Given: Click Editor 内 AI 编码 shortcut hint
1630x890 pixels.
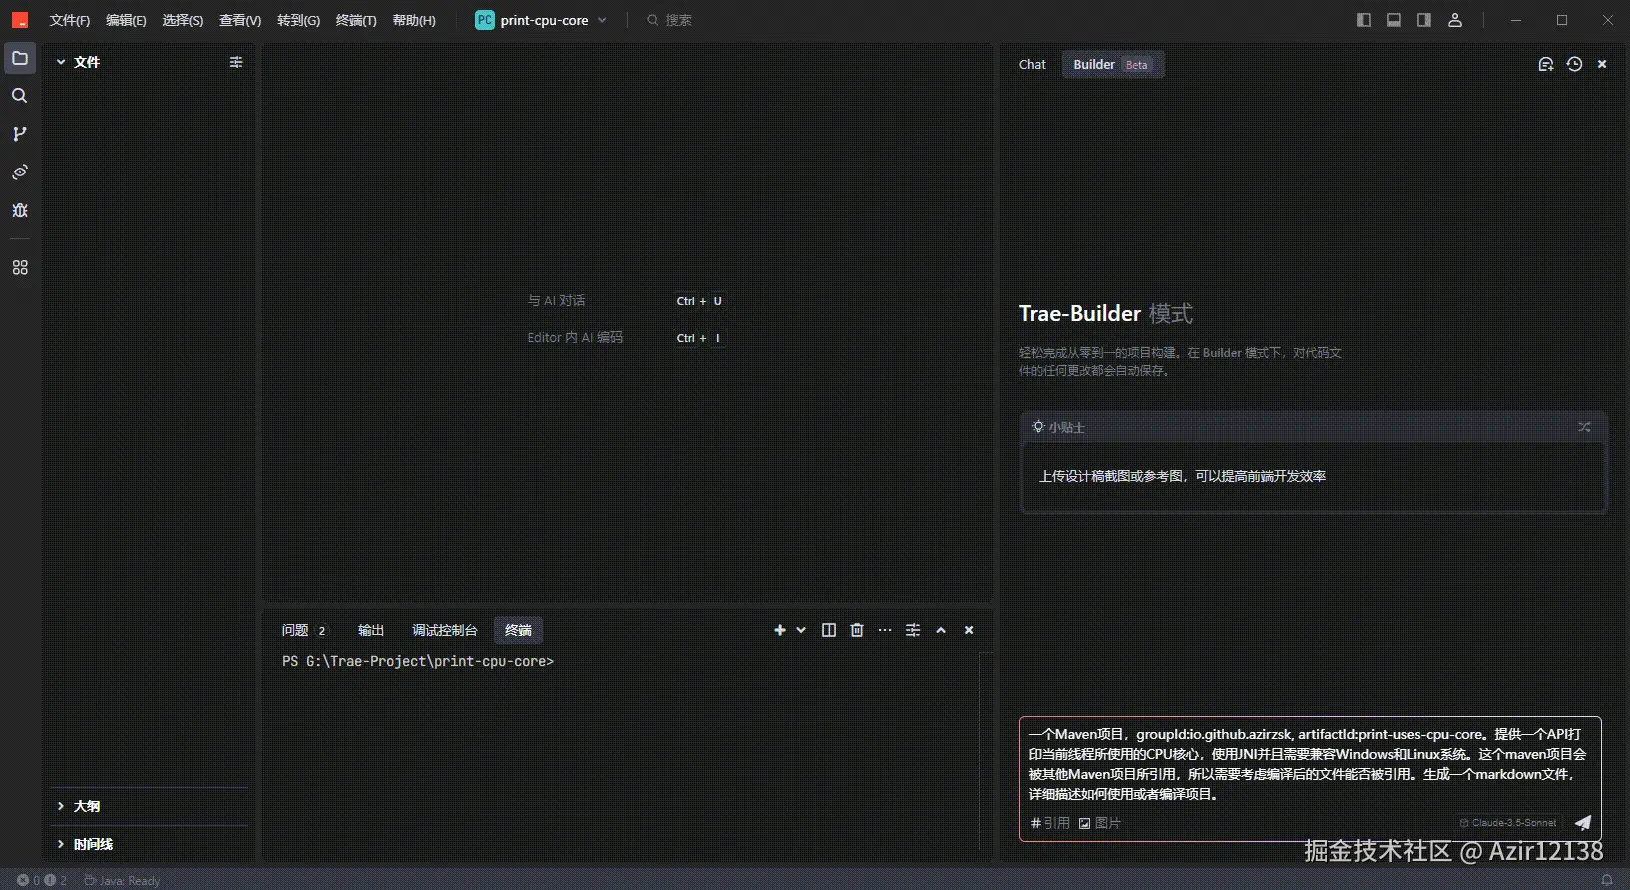Looking at the screenshot, I should [x=575, y=337].
